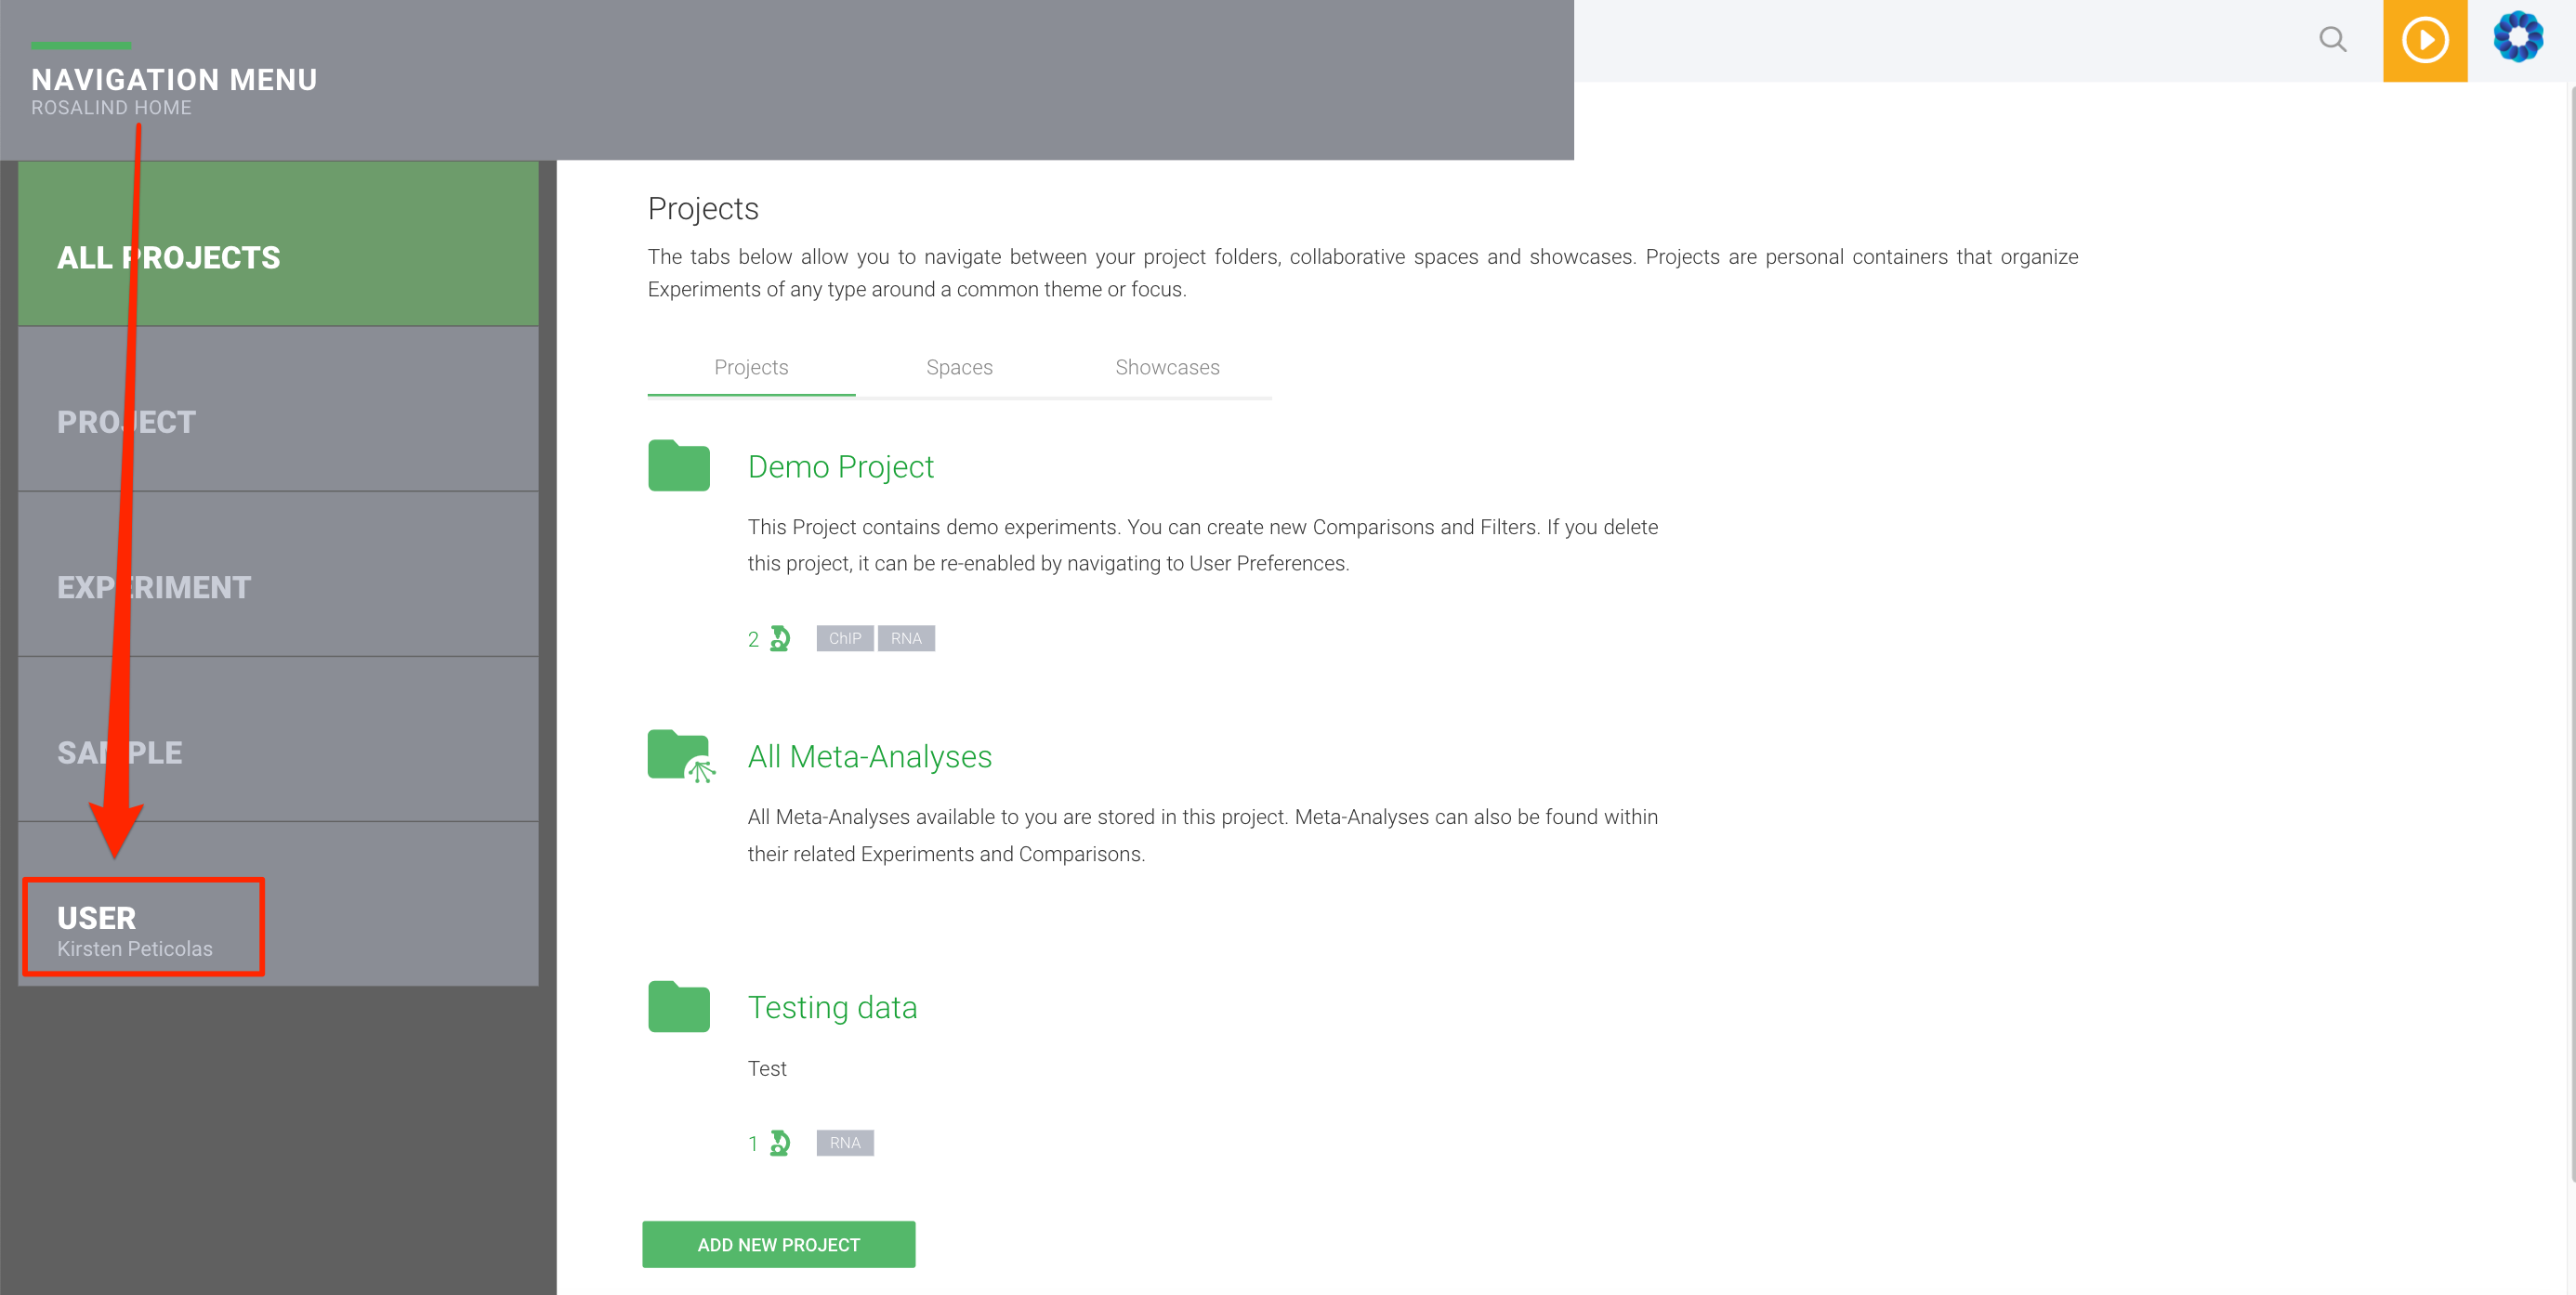Click the ChIP tag badge
Image resolution: width=2576 pixels, height=1295 pixels.
(844, 638)
